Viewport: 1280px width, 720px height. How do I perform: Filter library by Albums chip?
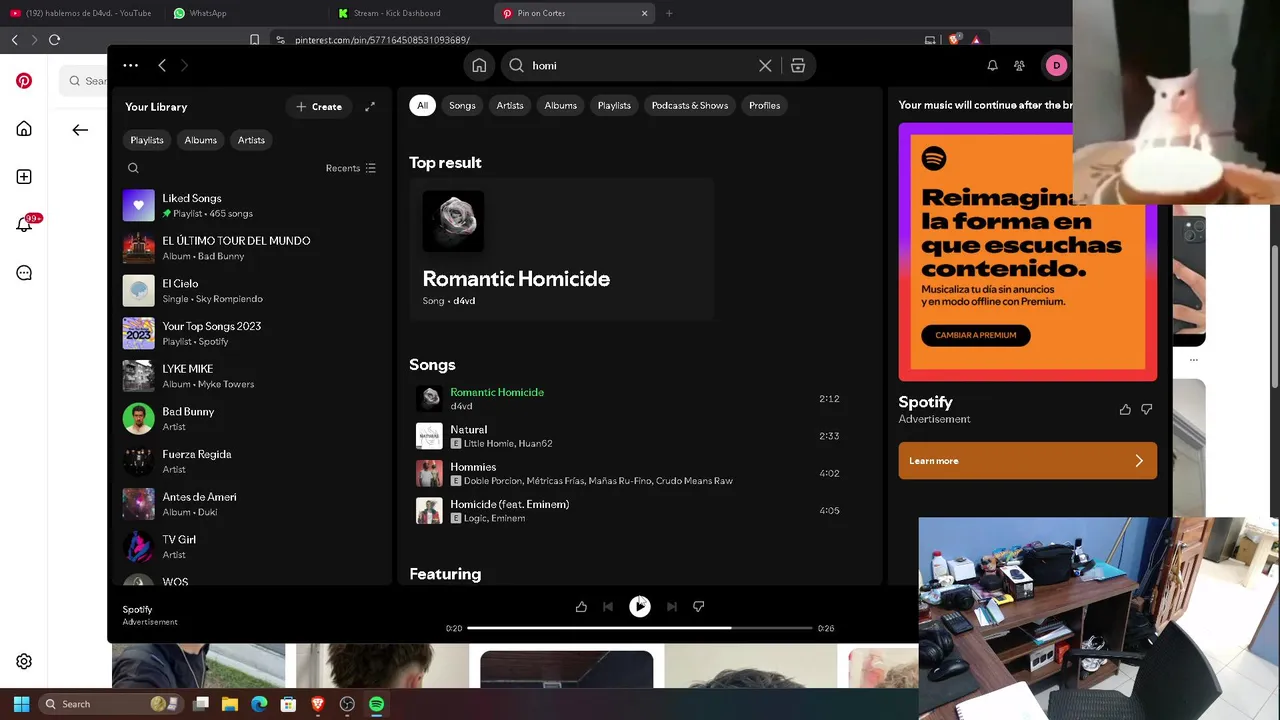tap(200, 140)
